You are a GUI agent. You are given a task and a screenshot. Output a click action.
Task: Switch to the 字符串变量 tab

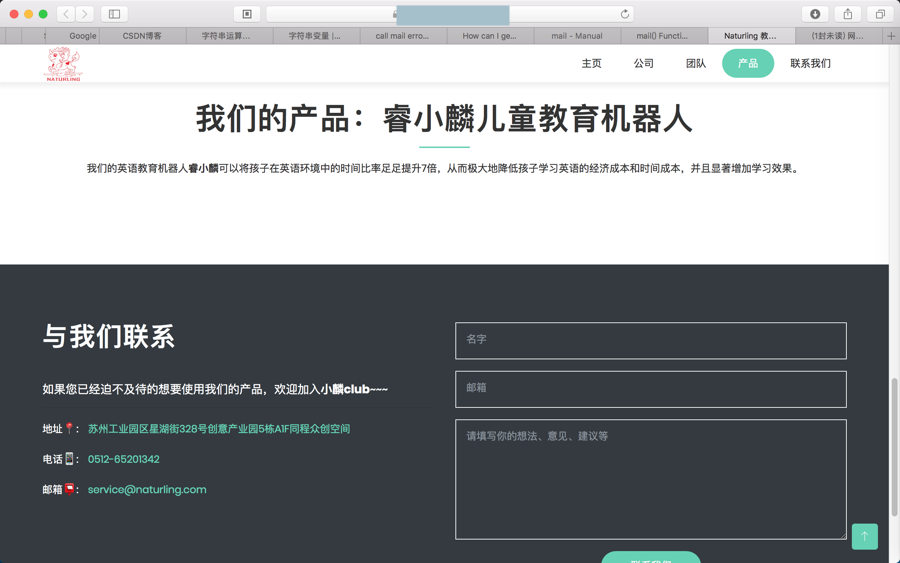click(x=315, y=36)
